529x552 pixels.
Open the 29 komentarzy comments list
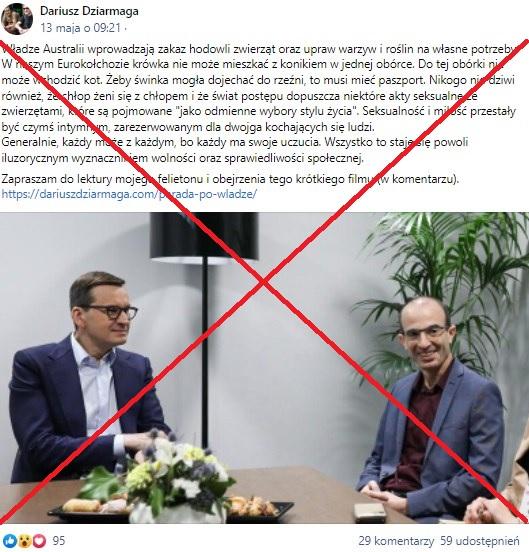(x=396, y=541)
